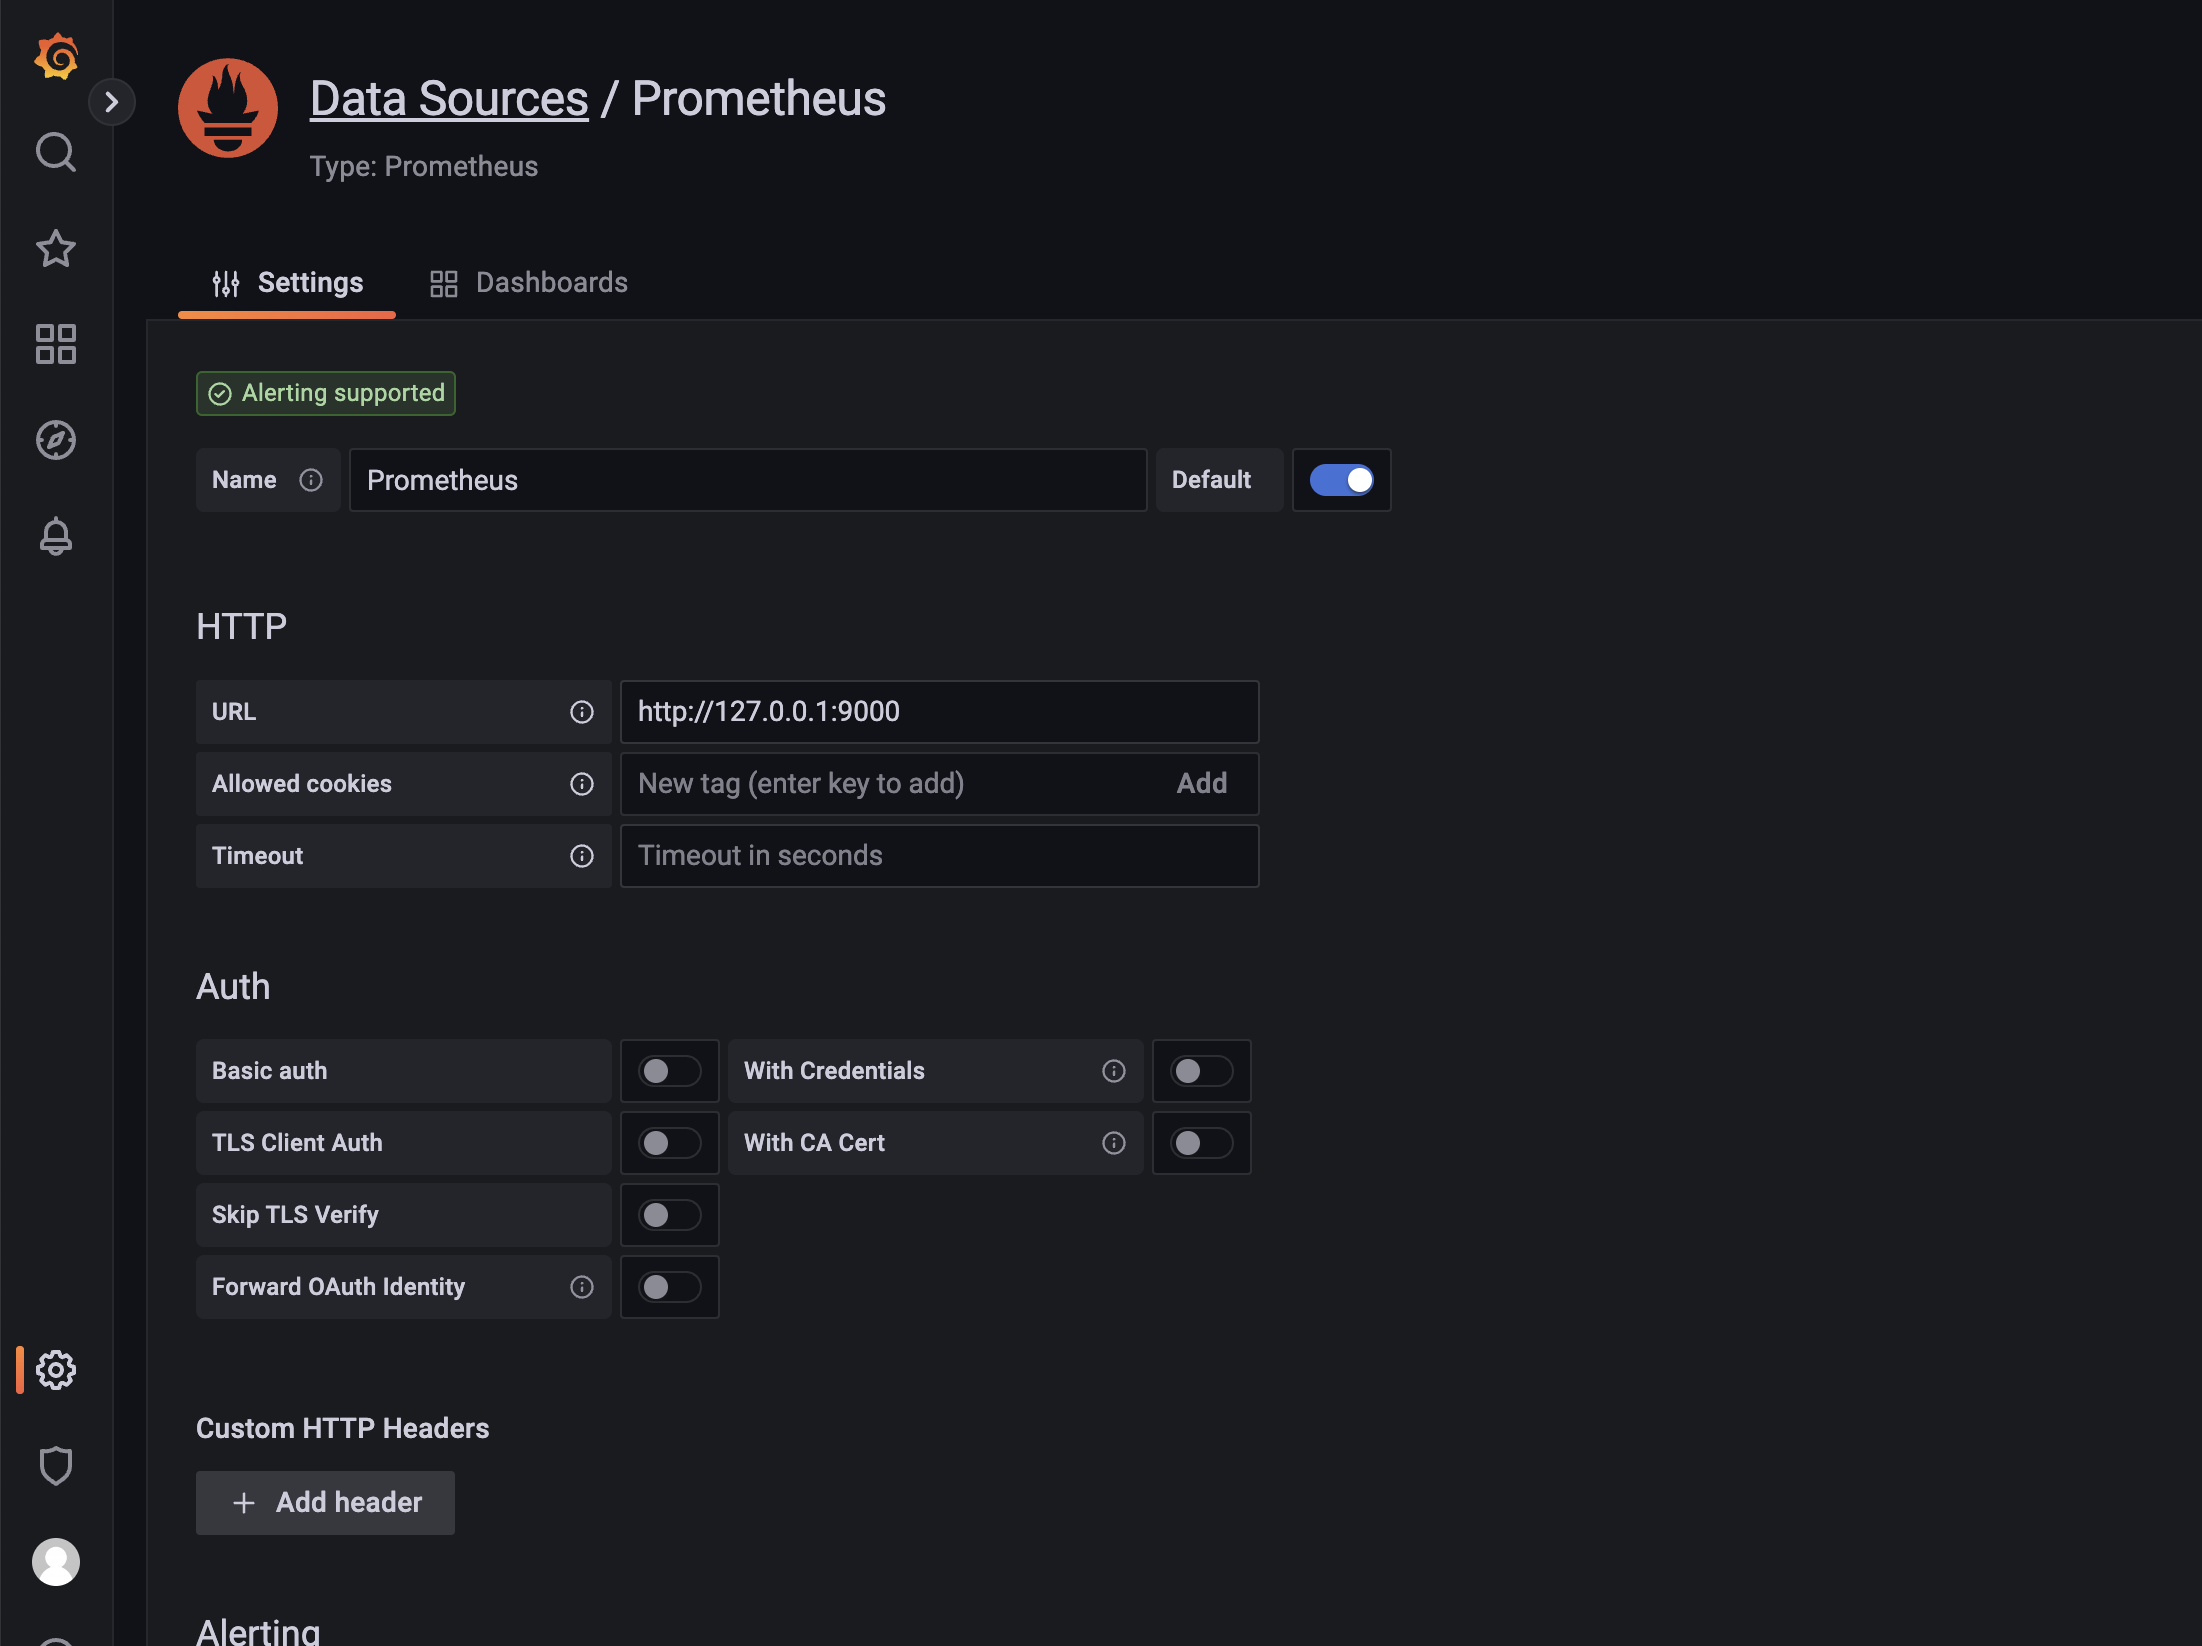Open Dashboards grid icon in sidebar

tap(56, 344)
